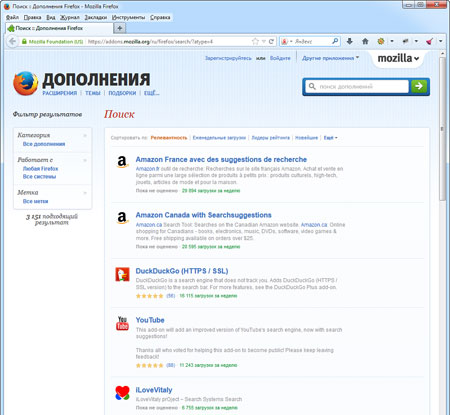450x415 pixels.
Task: Open the ЕЩЁ... navigation menu
Action: [x=151, y=93]
